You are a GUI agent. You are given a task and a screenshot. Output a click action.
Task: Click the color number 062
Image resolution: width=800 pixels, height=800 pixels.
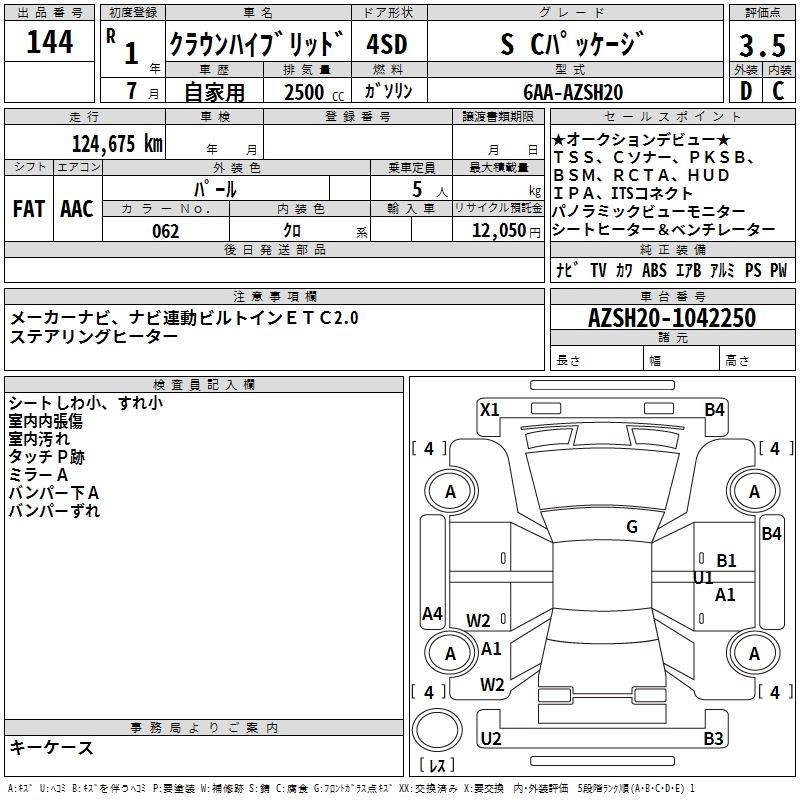point(166,231)
